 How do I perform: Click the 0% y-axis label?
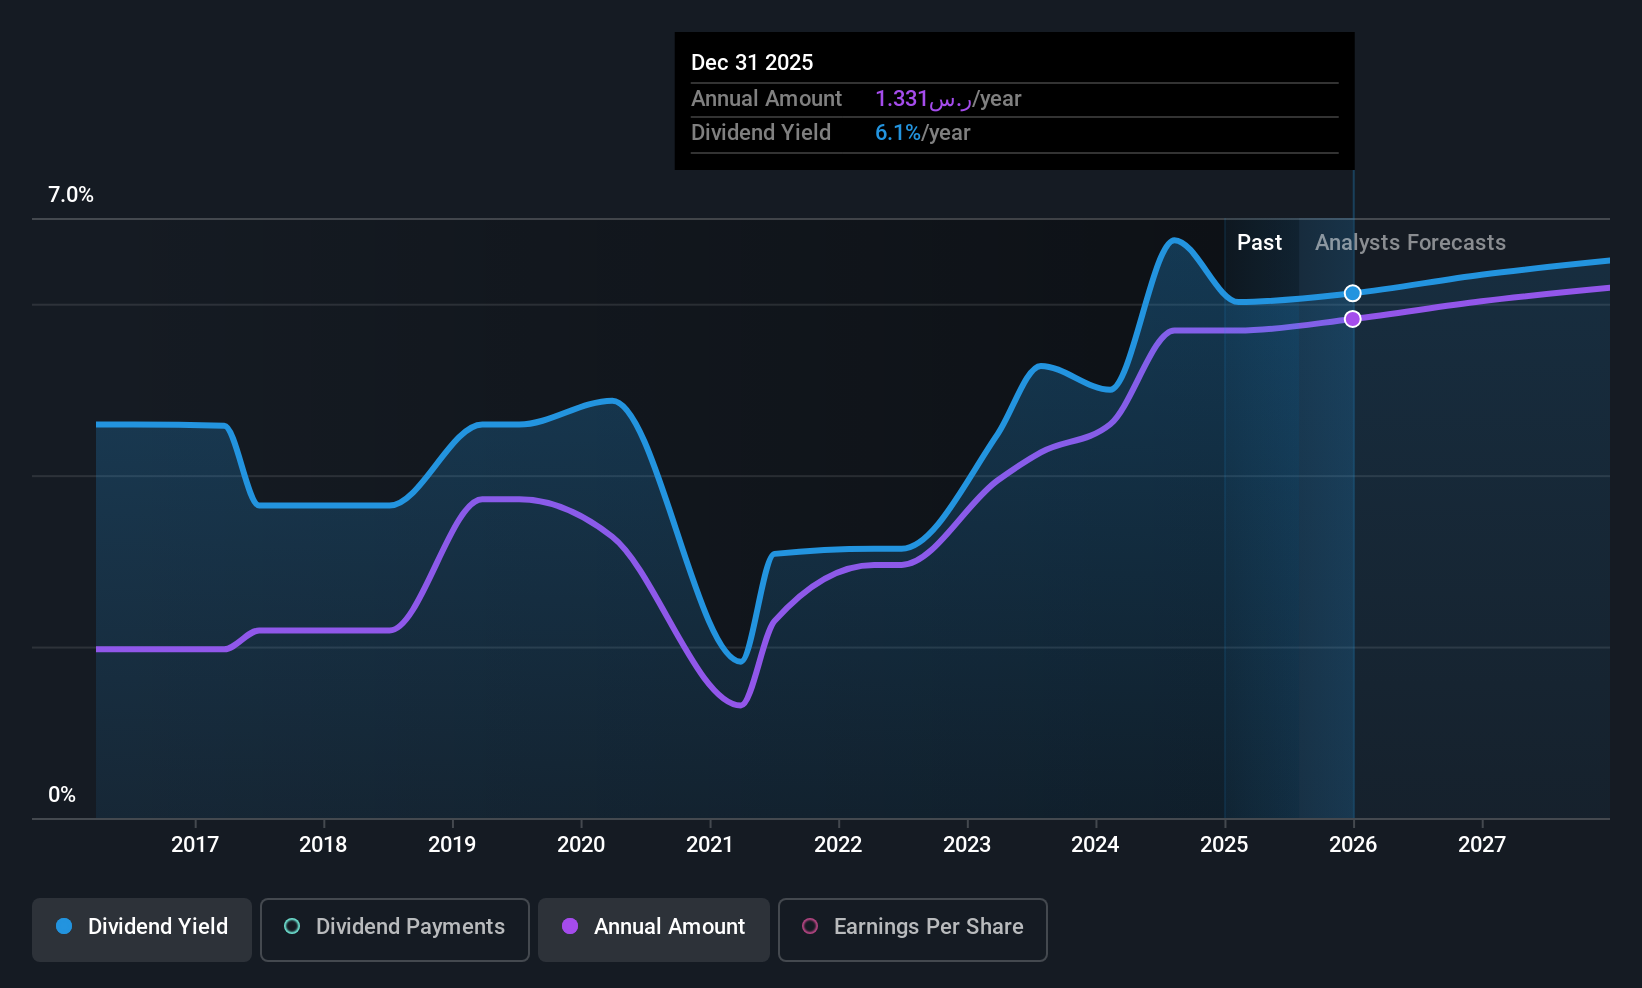[62, 795]
